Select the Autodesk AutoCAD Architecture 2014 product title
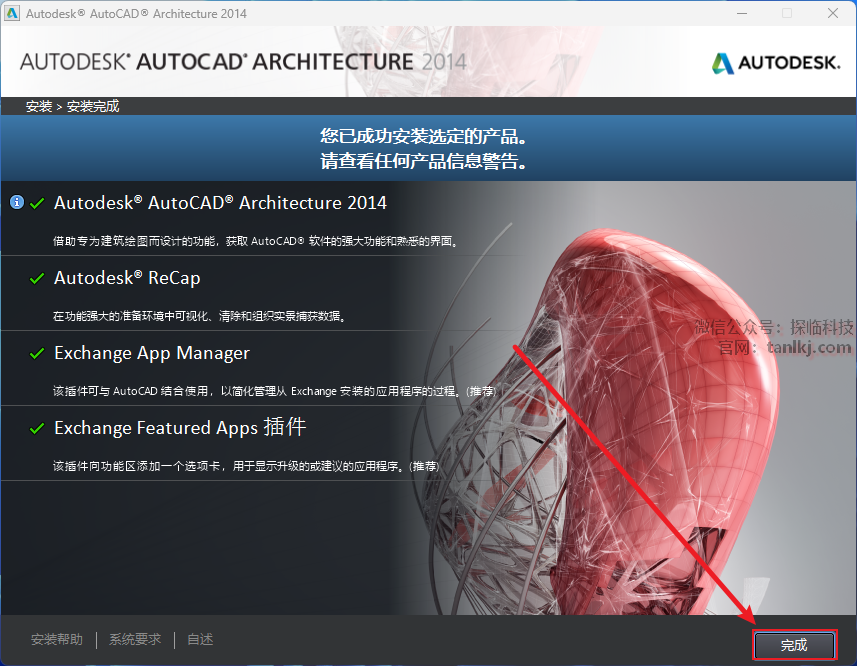The width and height of the screenshot is (857, 666). [220, 203]
